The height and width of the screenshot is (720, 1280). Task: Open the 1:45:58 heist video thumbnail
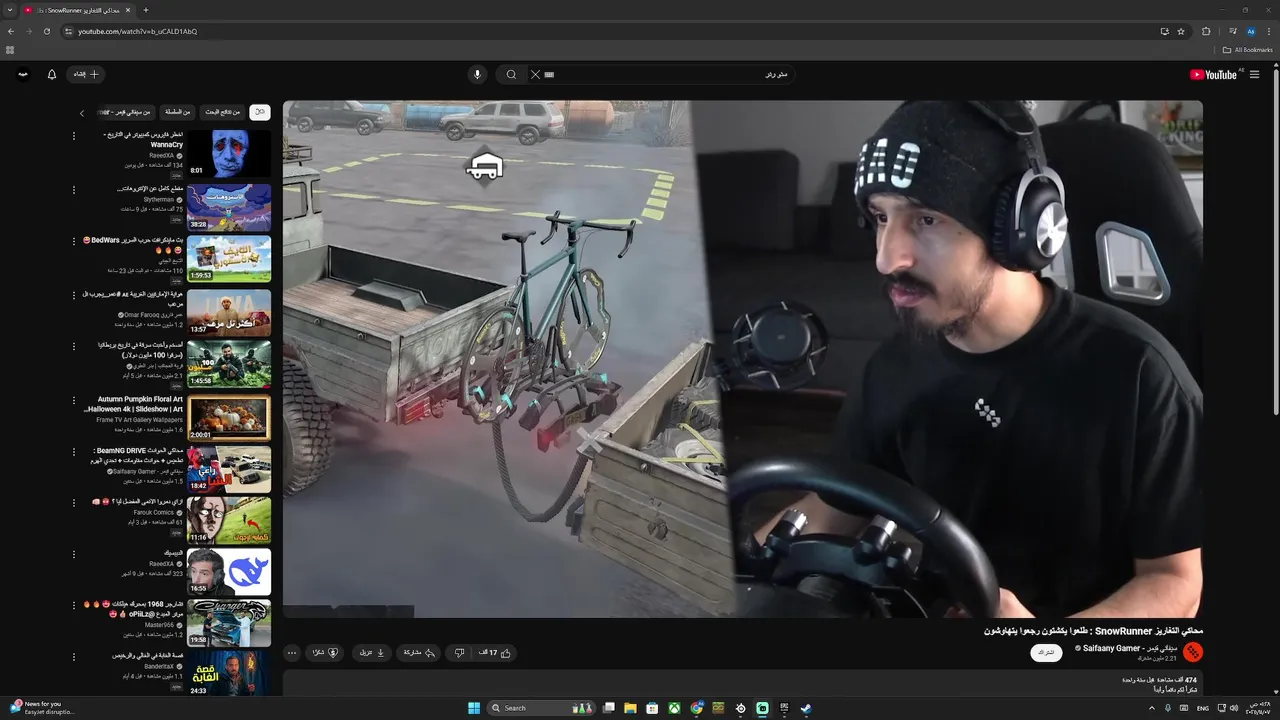coord(229,364)
